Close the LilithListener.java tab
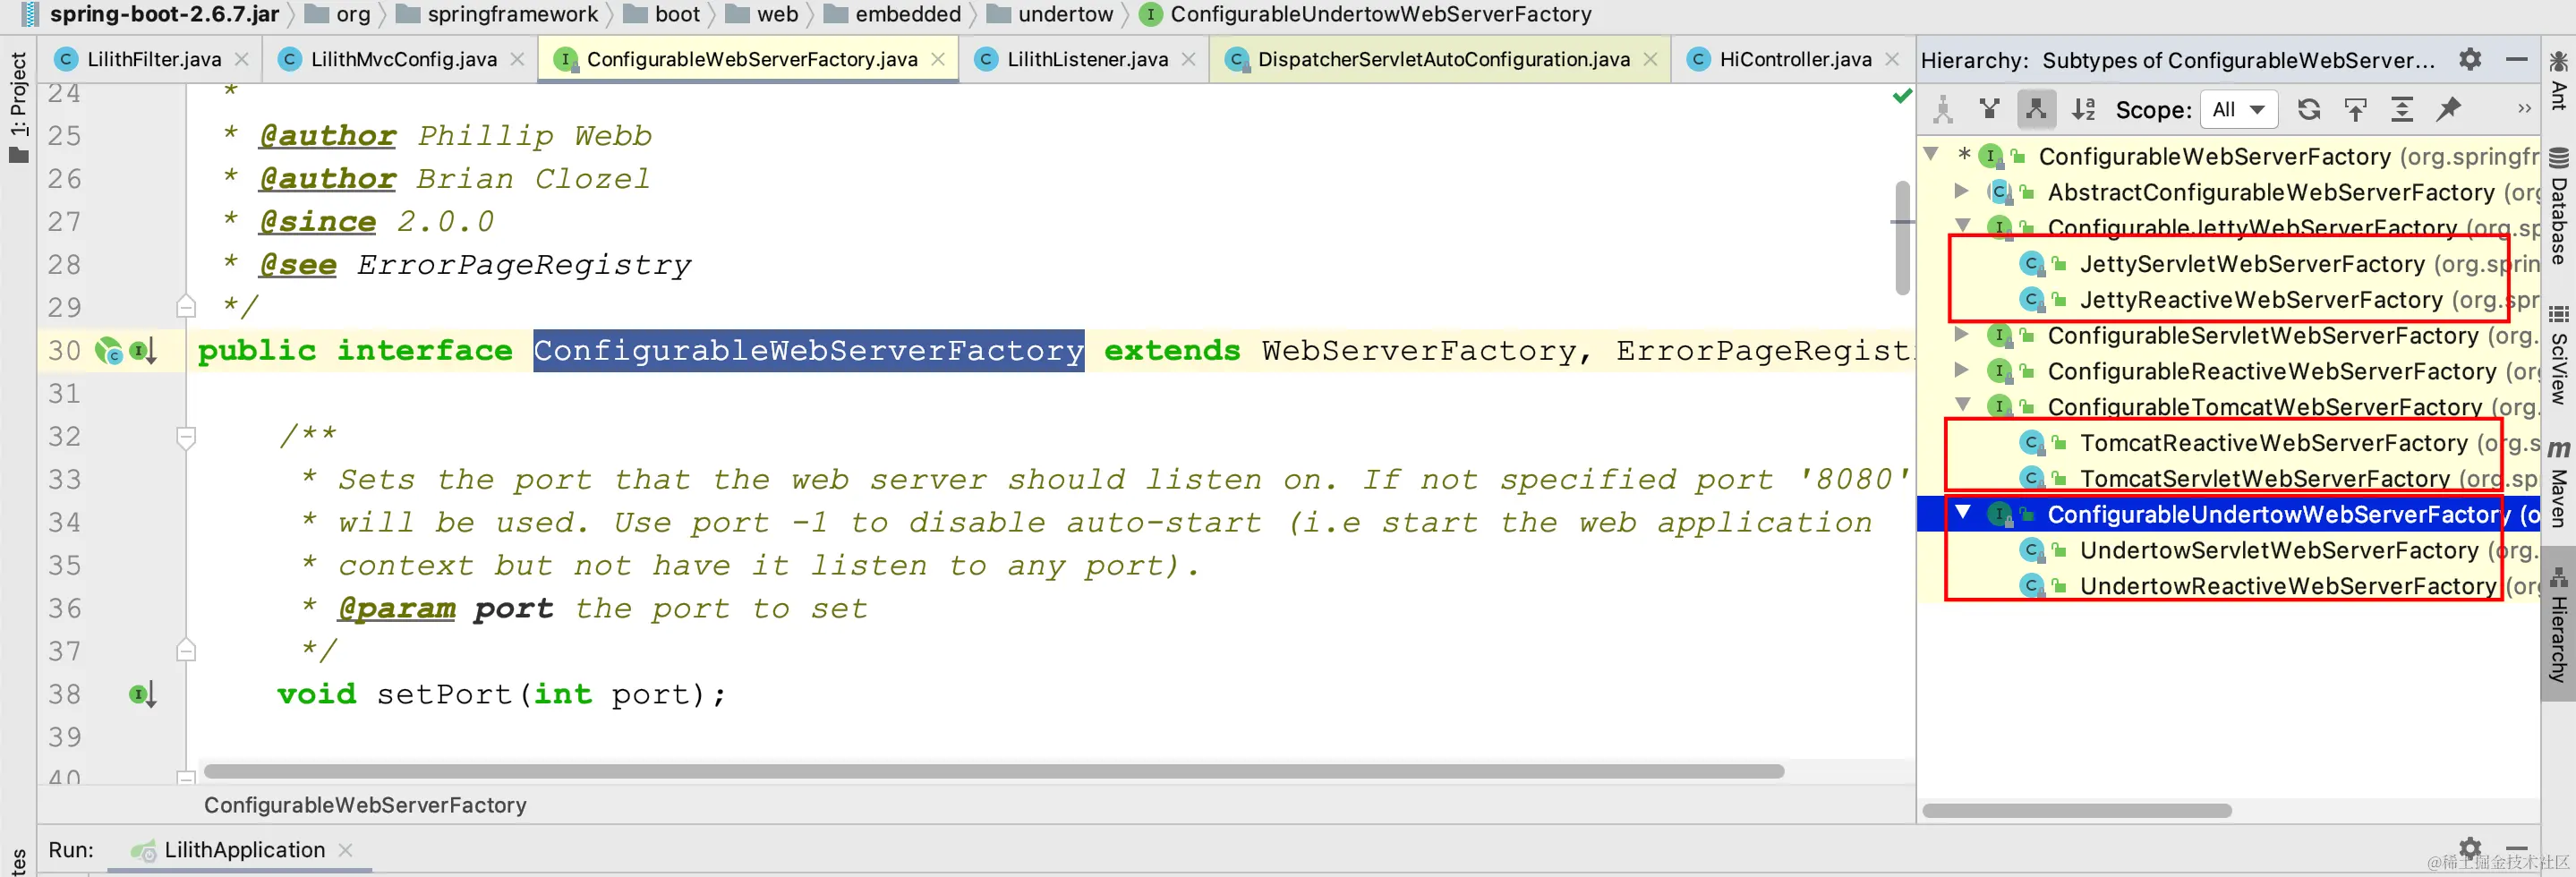 coord(1188,60)
